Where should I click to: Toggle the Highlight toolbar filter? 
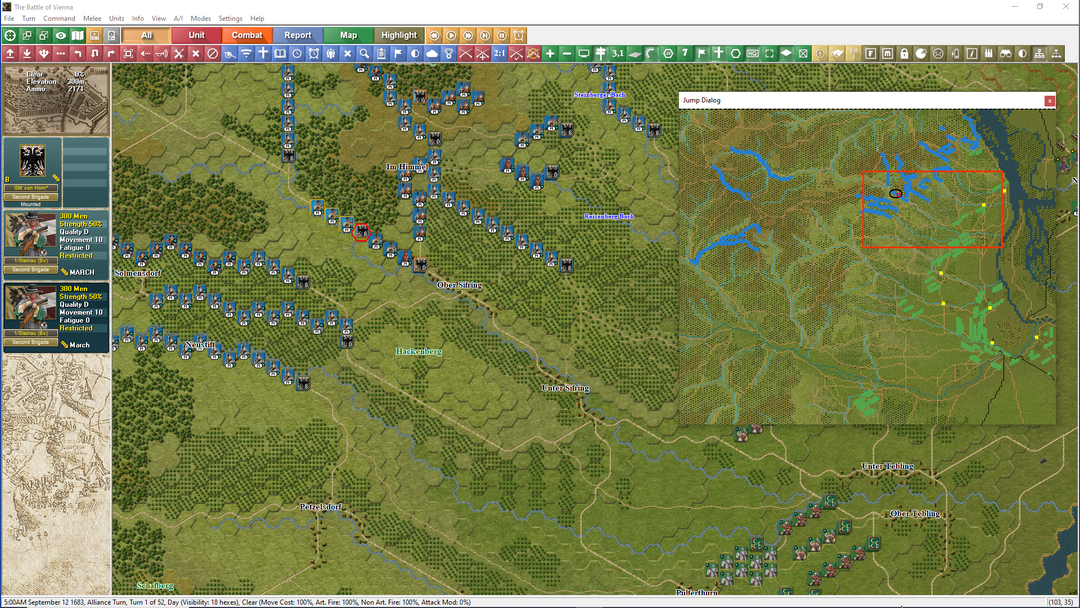coord(399,35)
